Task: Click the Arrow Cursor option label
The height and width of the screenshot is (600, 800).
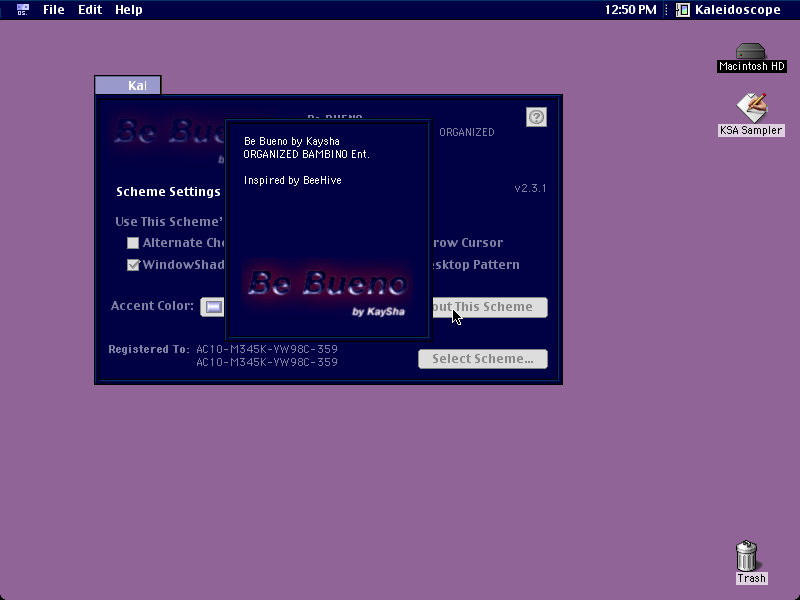Action: click(x=467, y=243)
